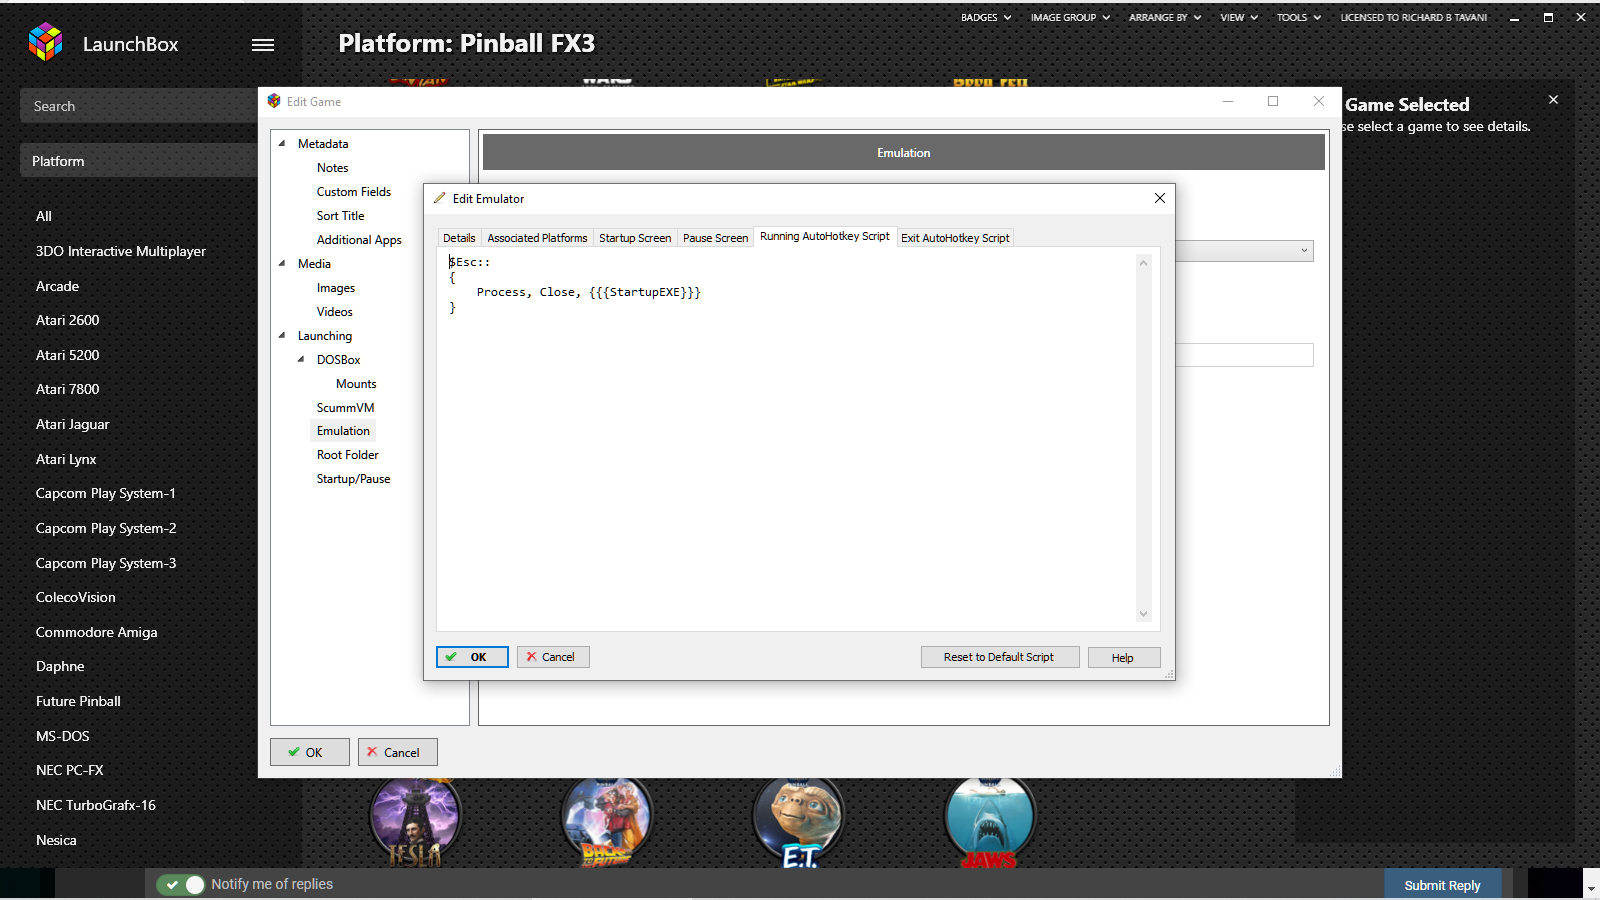Select 3DO Interactive Multiplayer platform
This screenshot has width=1600, height=900.
pyautogui.click(x=121, y=251)
